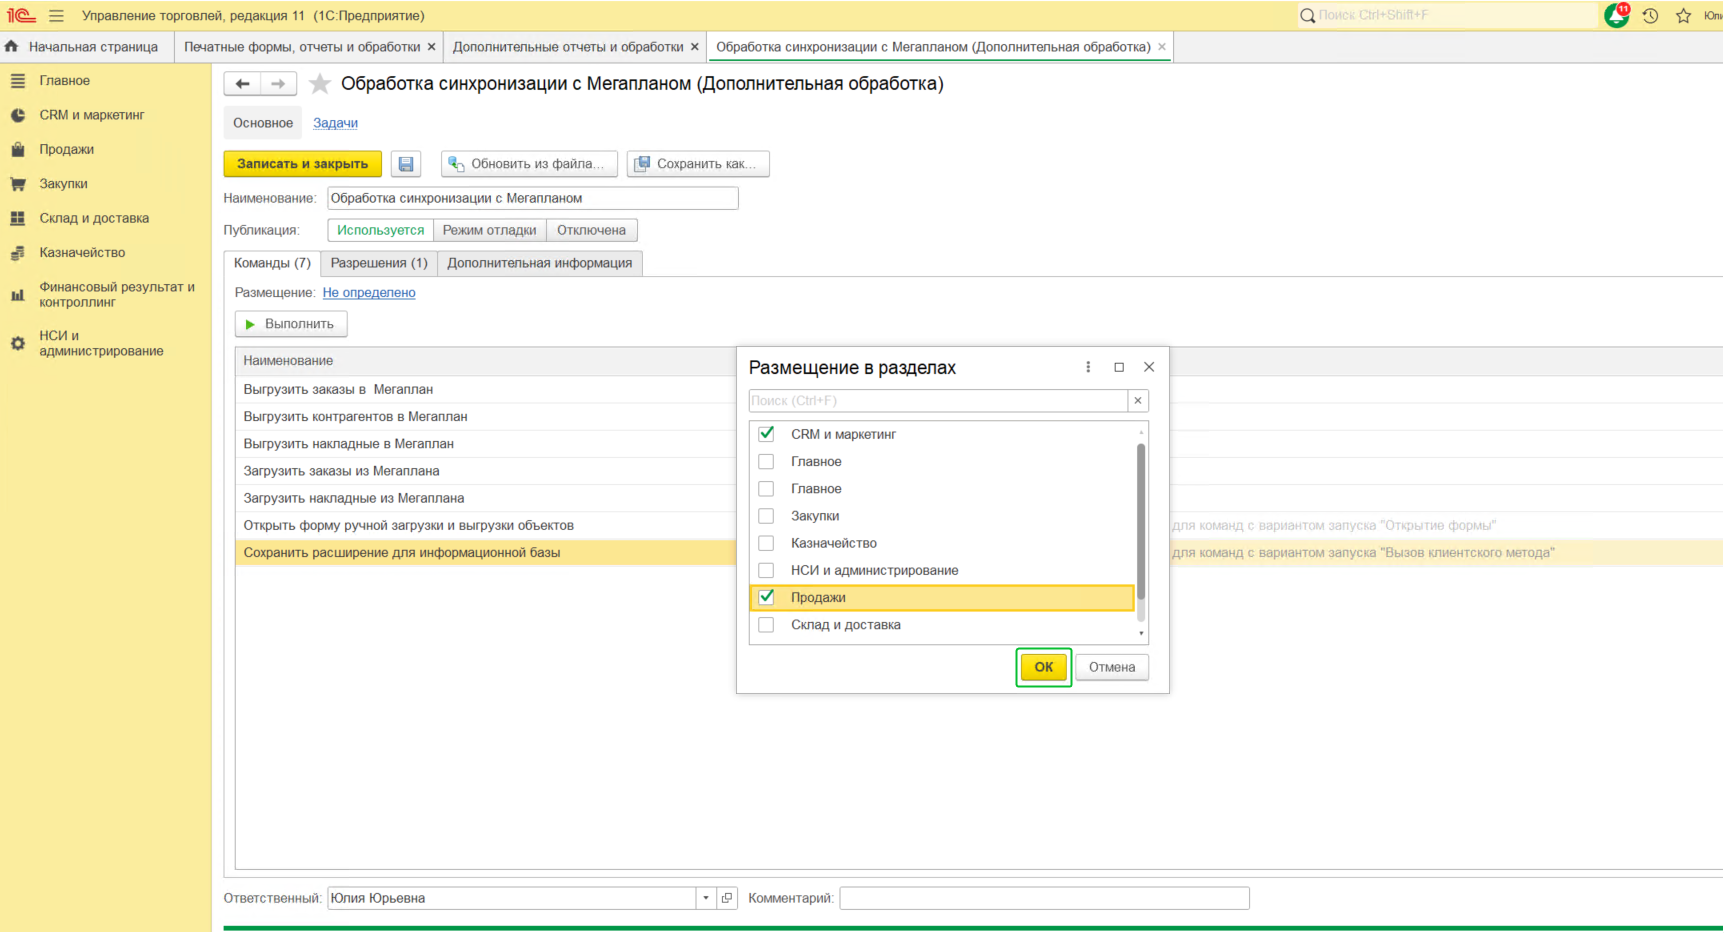Image resolution: width=1724 pixels, height=933 pixels.
Task: Open favorites star in top bar
Action: click(x=1684, y=15)
